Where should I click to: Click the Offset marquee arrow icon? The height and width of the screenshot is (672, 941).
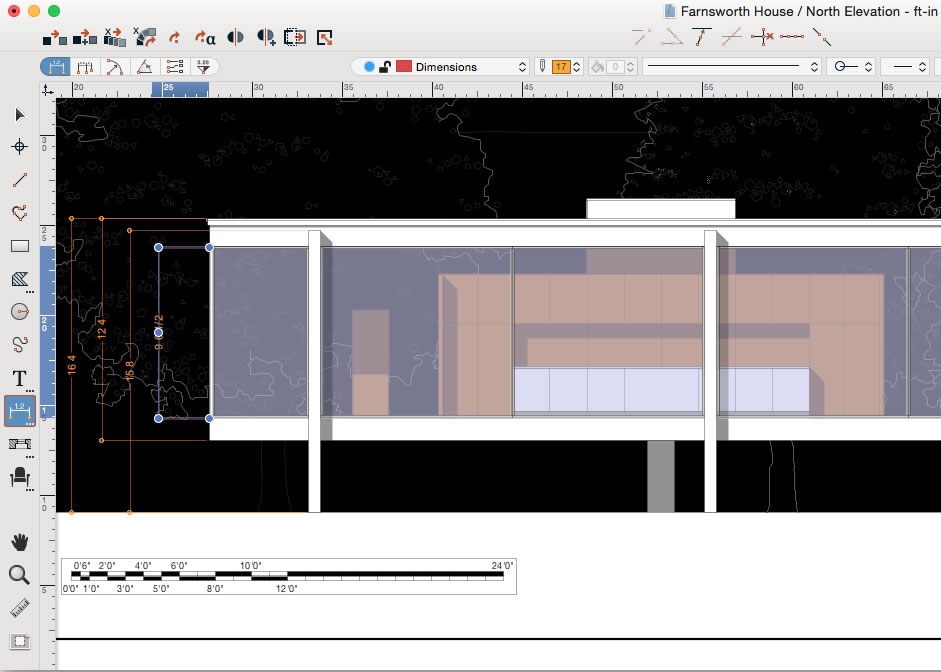(295, 37)
